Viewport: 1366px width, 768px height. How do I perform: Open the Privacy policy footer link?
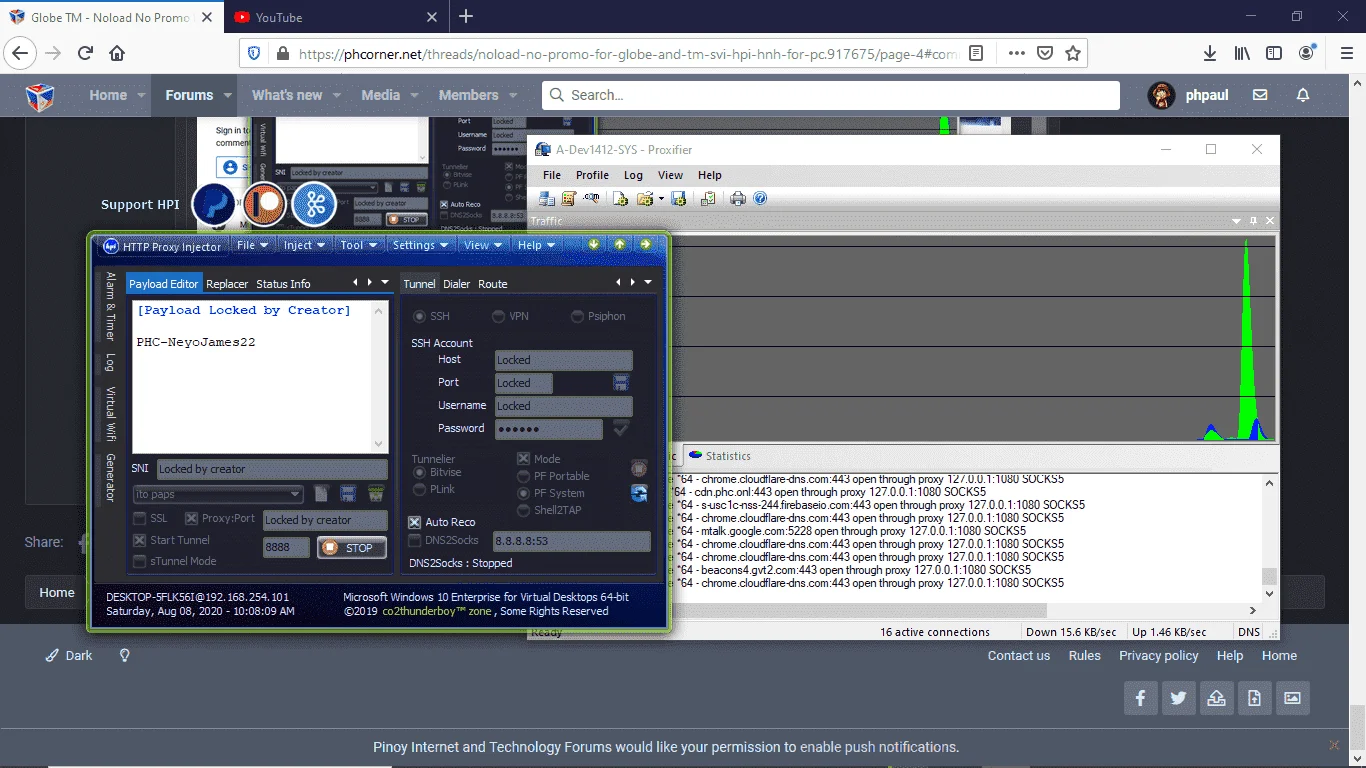click(1158, 656)
